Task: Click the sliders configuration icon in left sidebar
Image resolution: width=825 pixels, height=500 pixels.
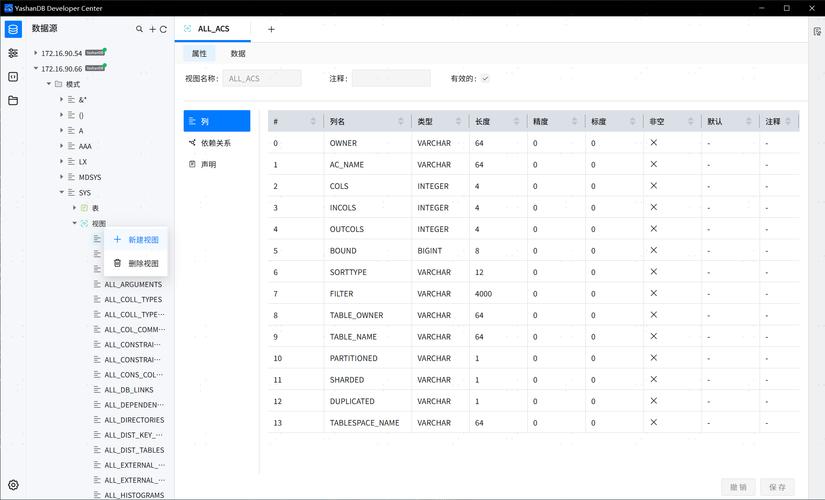Action: point(13,53)
